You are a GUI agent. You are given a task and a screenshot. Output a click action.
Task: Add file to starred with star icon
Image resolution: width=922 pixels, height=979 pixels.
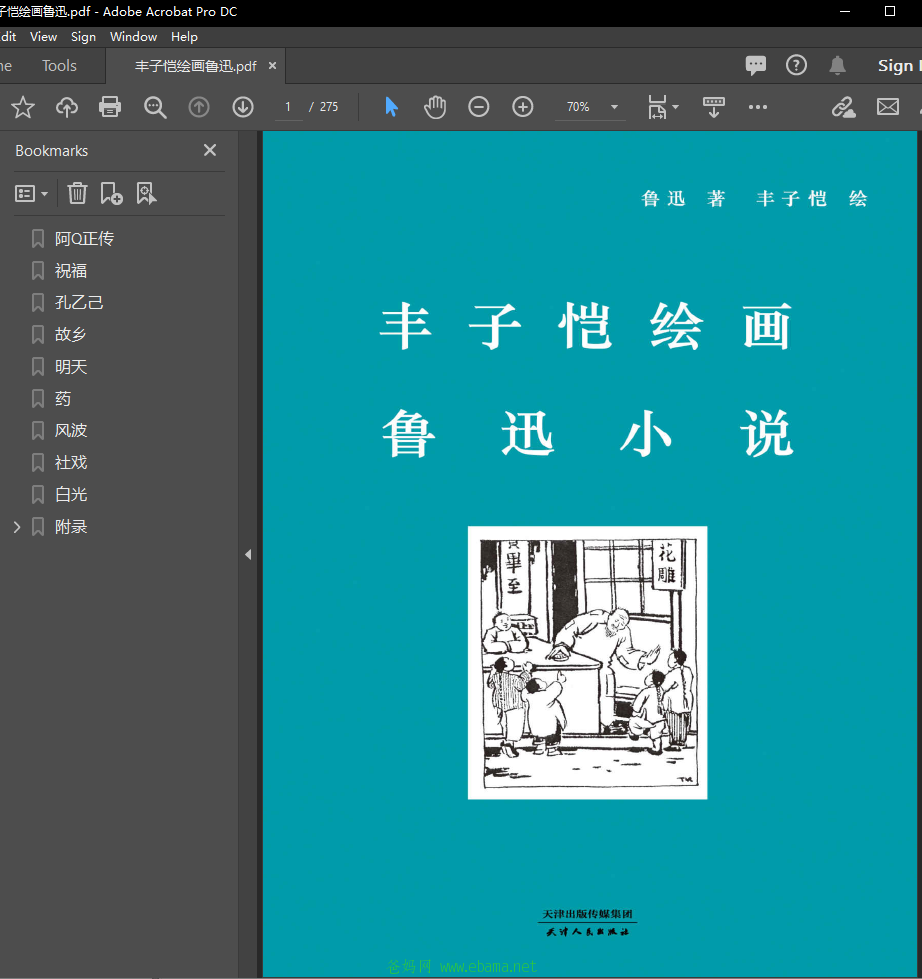(23, 107)
